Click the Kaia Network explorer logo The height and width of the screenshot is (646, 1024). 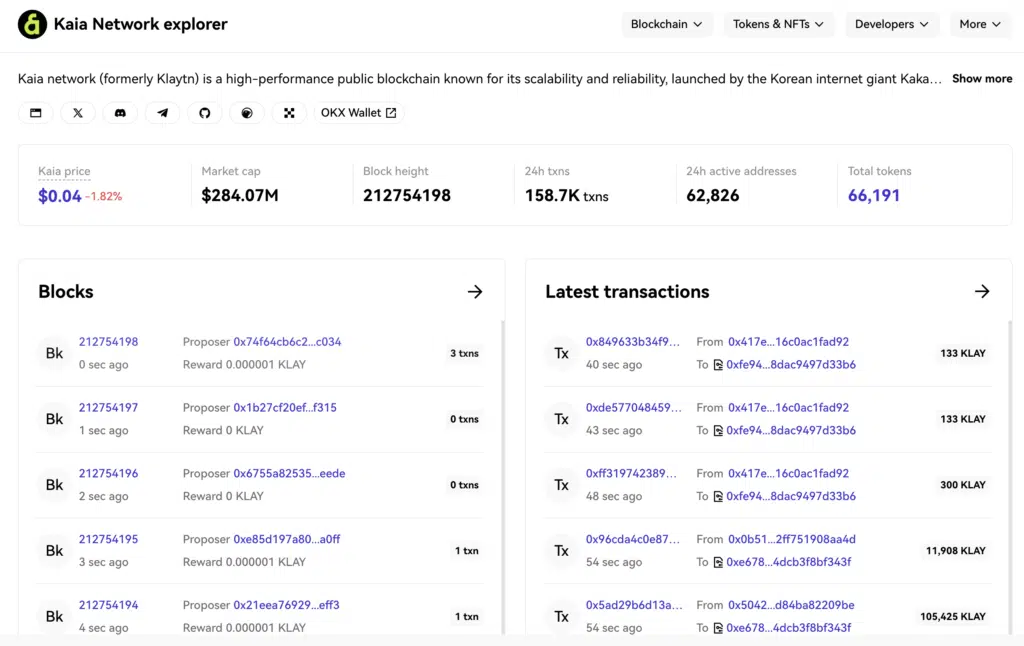(33, 24)
